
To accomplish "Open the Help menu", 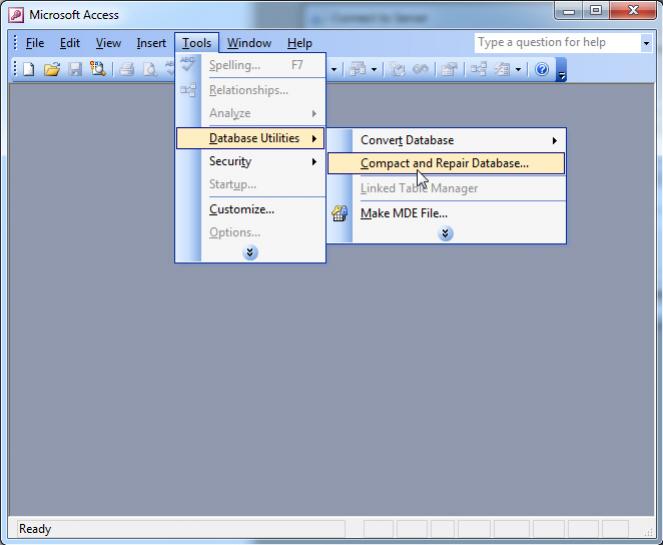I will point(299,43).
